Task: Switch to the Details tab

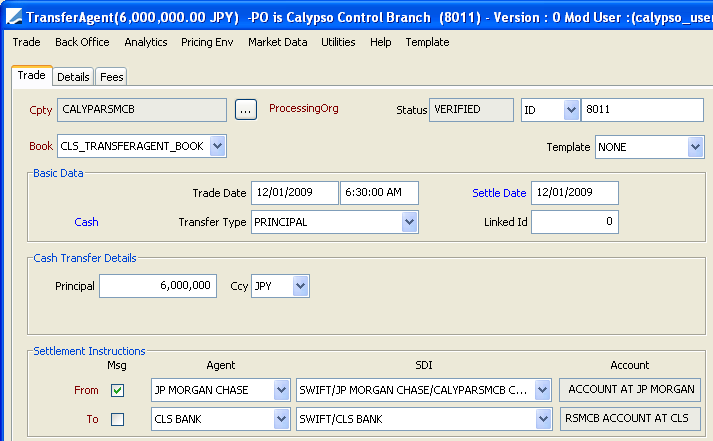Action: click(73, 77)
